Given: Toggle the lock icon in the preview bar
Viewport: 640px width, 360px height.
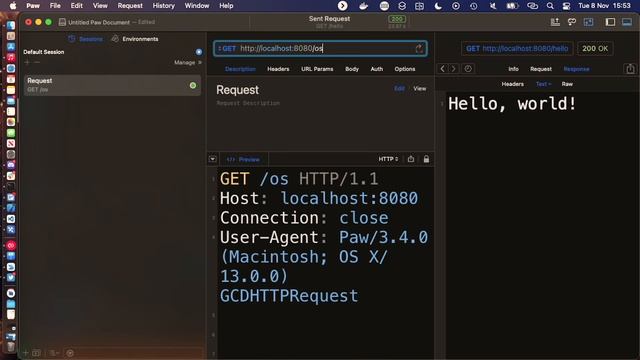Looking at the screenshot, I should coord(426,159).
